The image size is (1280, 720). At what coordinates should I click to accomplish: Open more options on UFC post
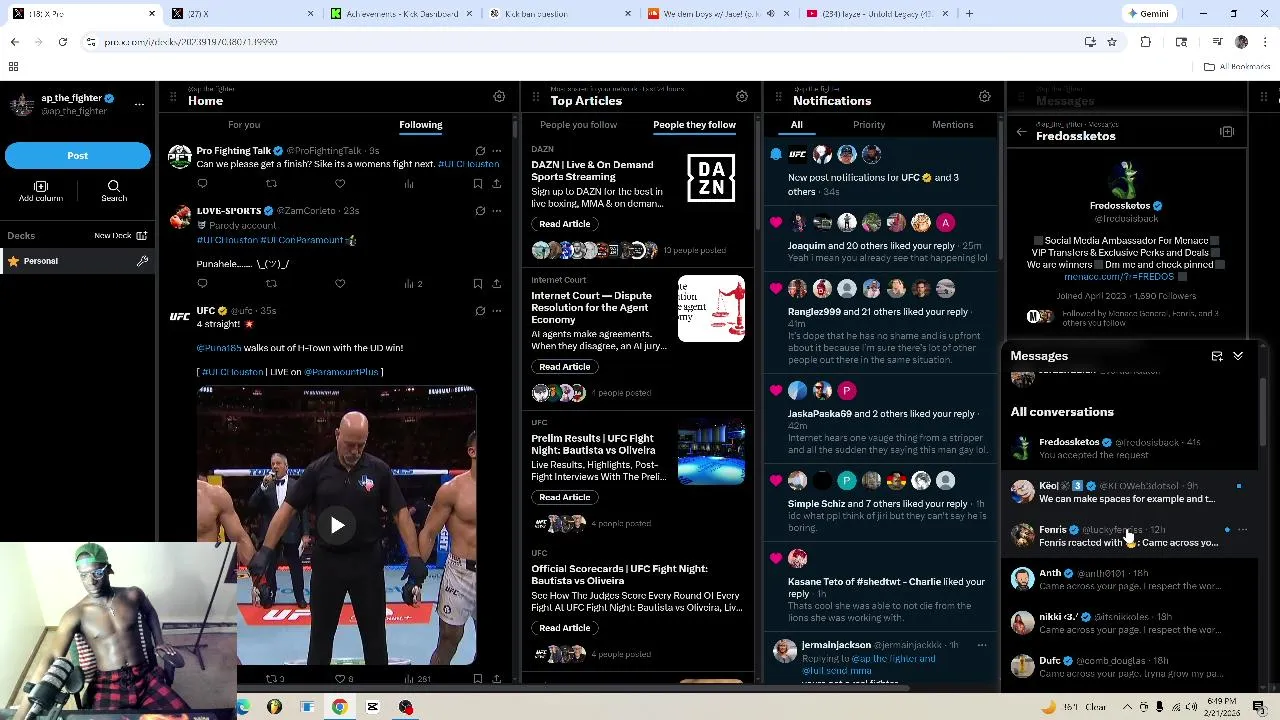point(497,311)
